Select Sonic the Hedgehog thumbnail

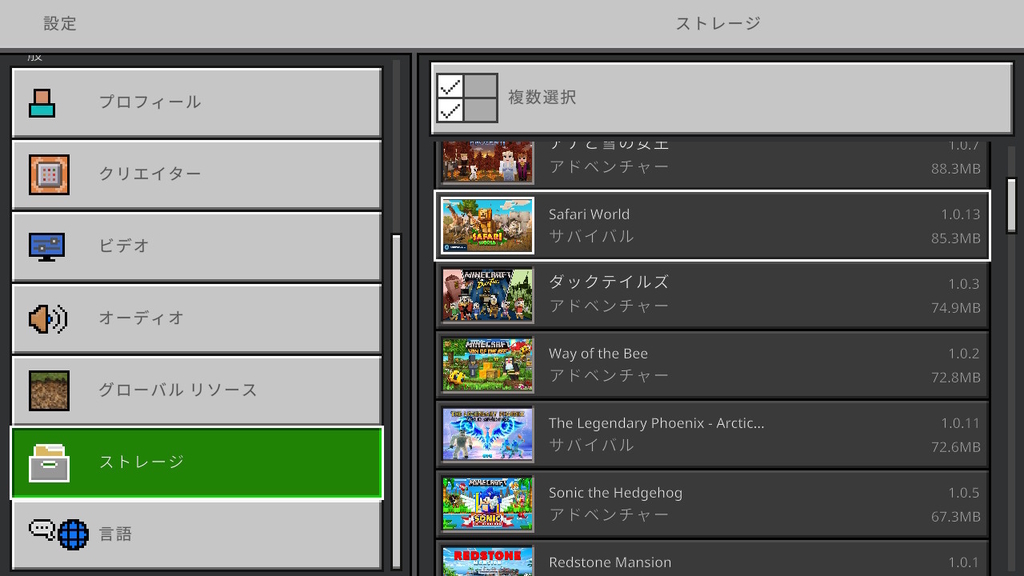pos(487,504)
